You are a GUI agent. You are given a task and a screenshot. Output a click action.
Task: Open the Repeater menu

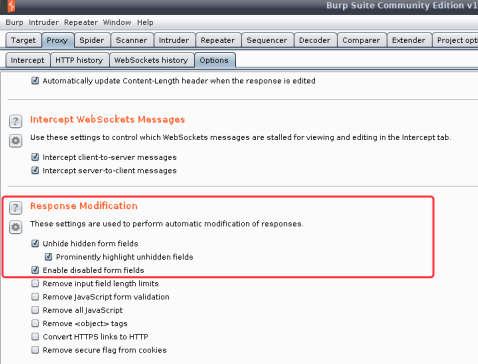81,22
